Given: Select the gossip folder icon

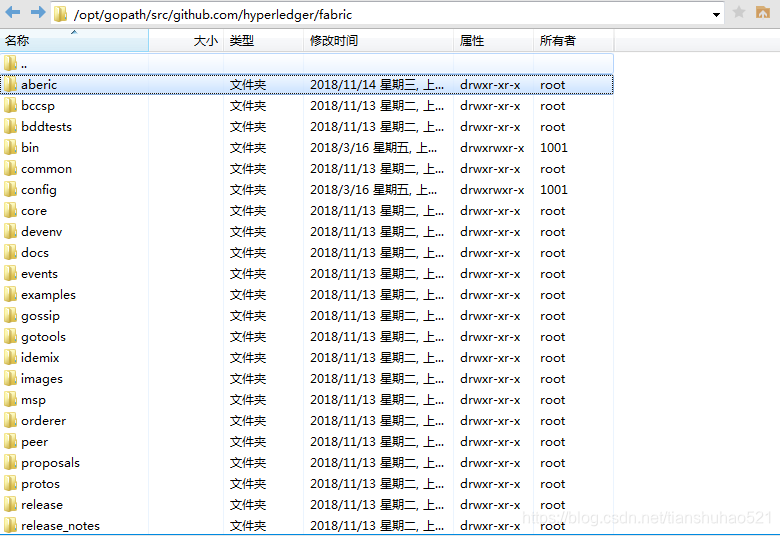Looking at the screenshot, I should [10, 316].
